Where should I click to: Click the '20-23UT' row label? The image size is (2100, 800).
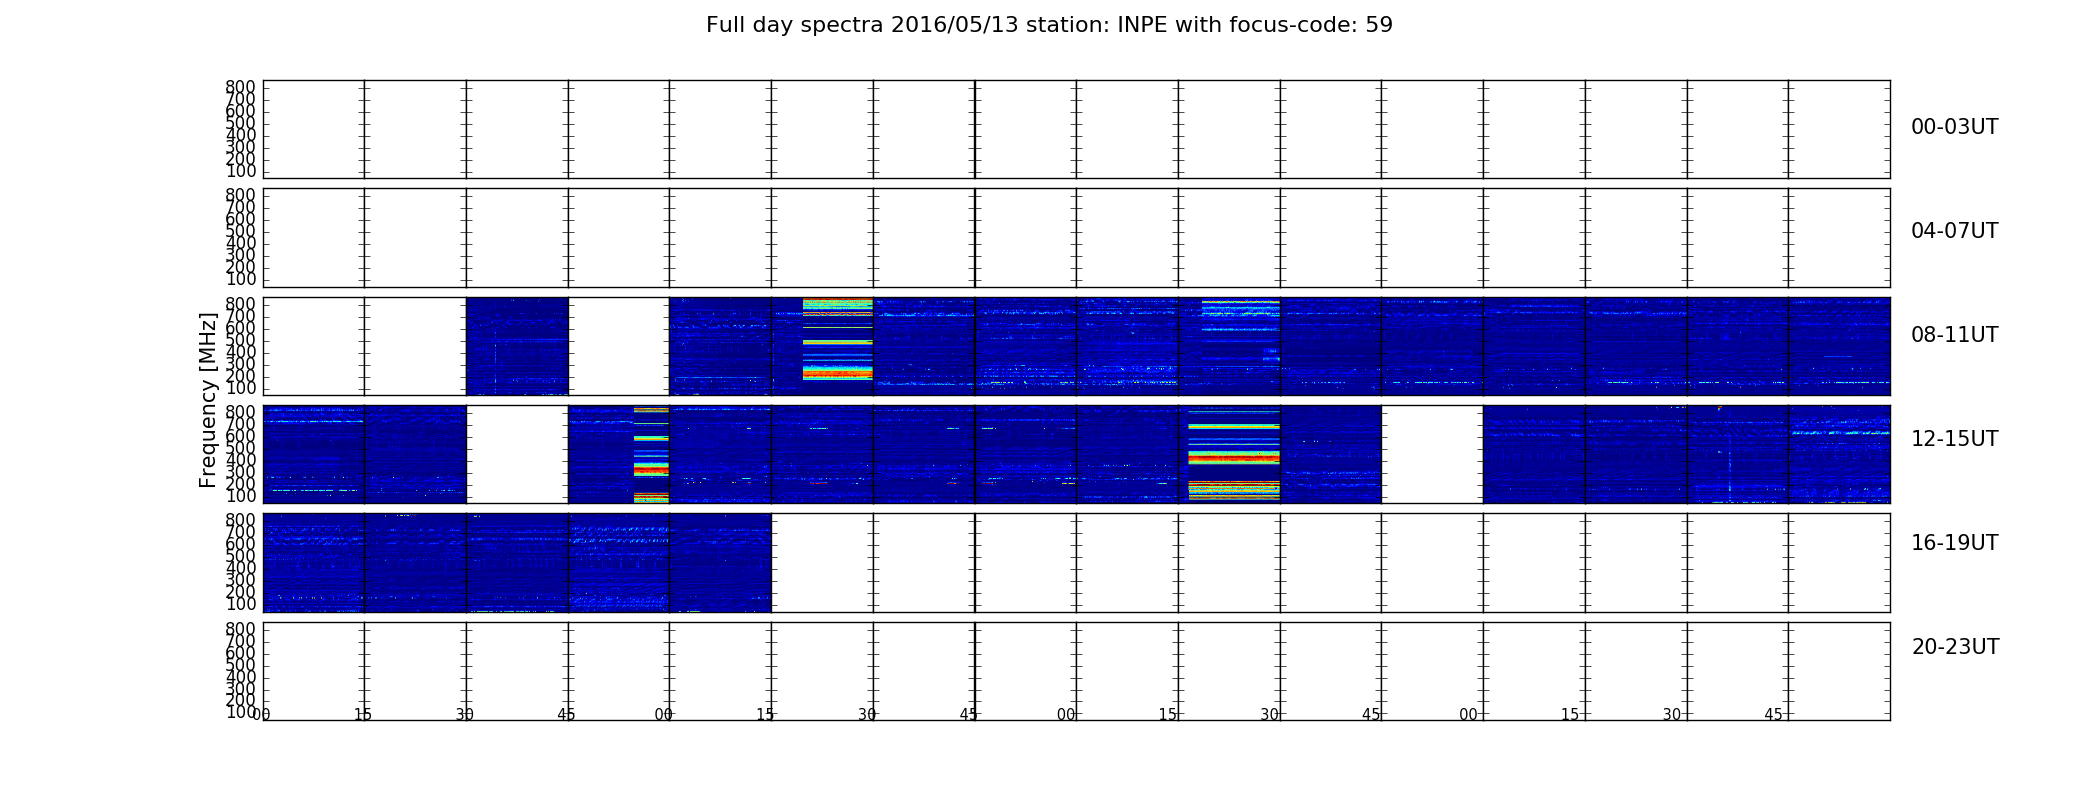(x=1954, y=647)
